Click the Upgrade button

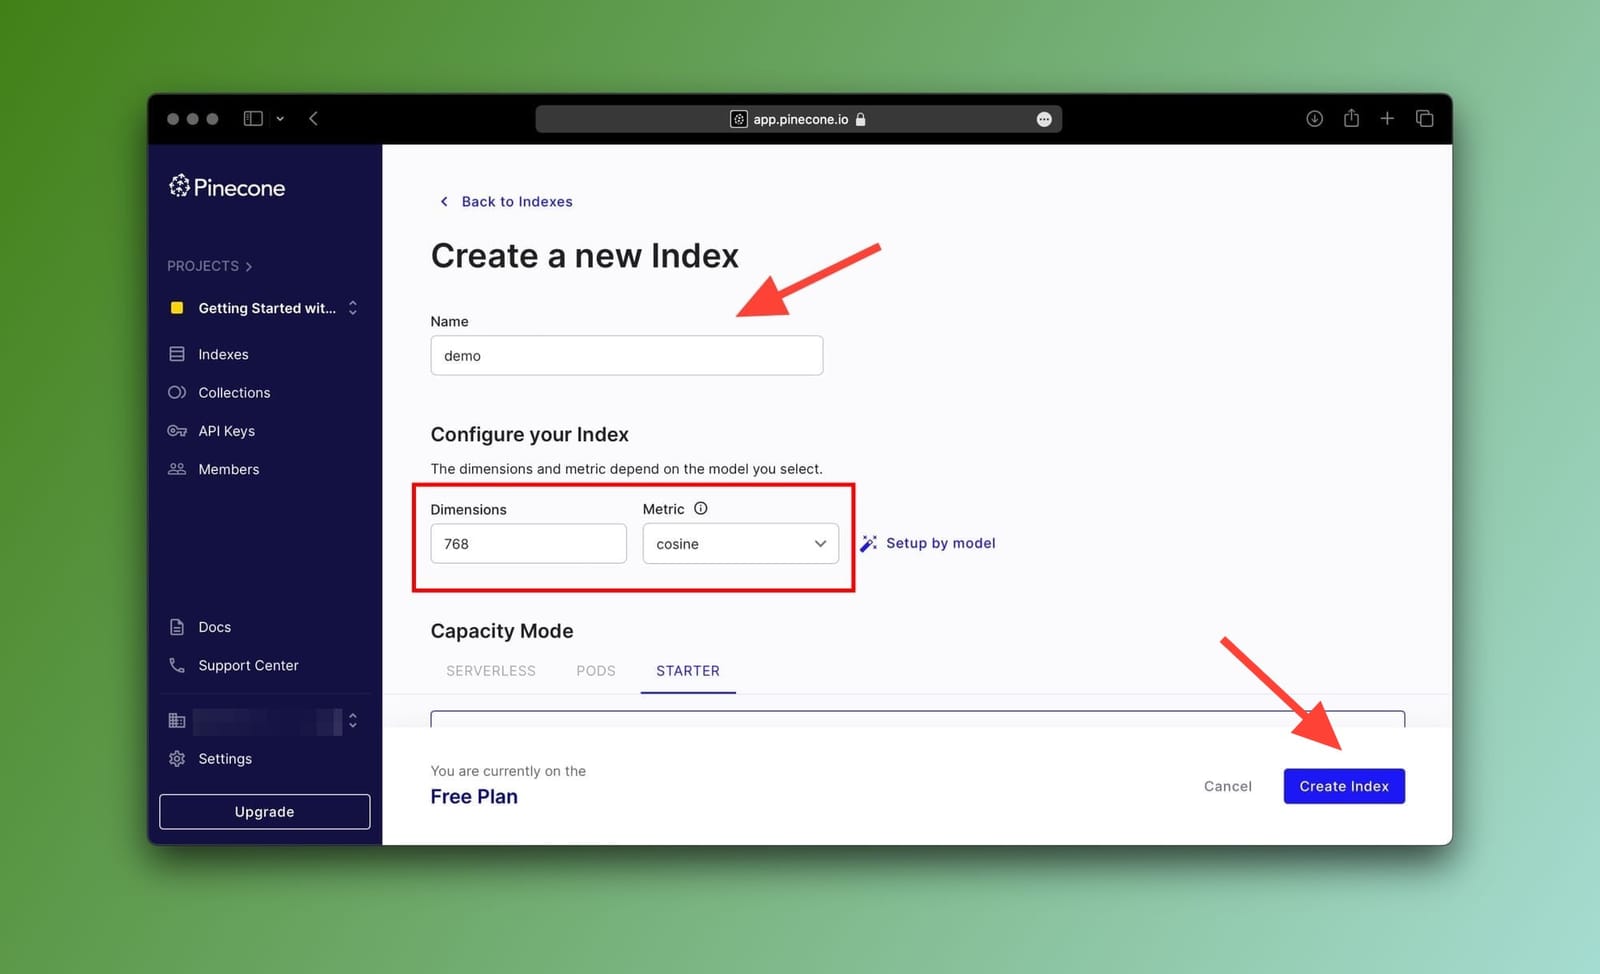click(263, 811)
